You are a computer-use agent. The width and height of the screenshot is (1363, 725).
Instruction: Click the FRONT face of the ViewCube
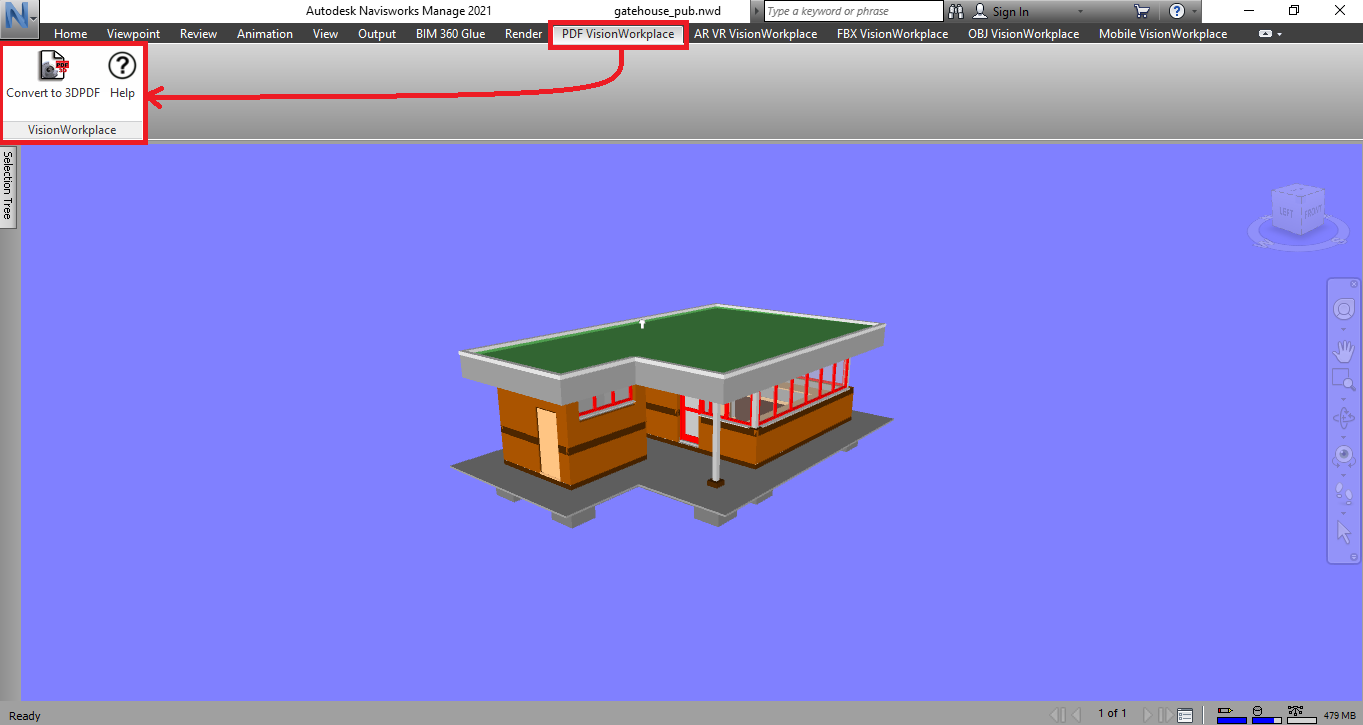coord(1312,211)
